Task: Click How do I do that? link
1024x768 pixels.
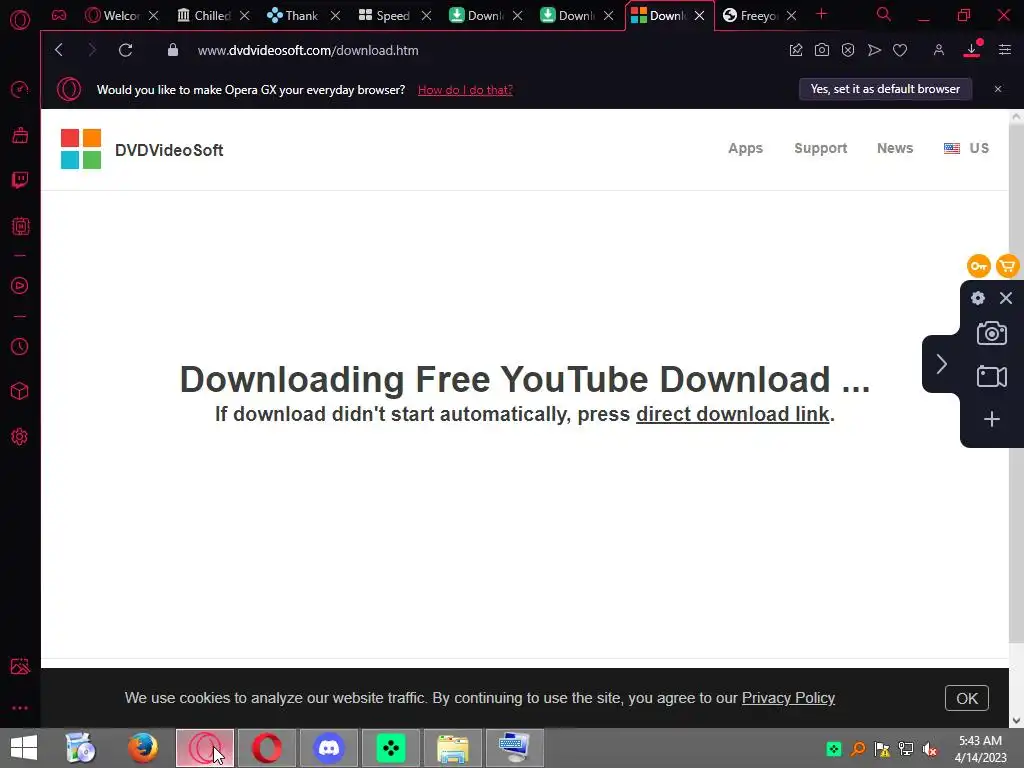Action: [465, 89]
